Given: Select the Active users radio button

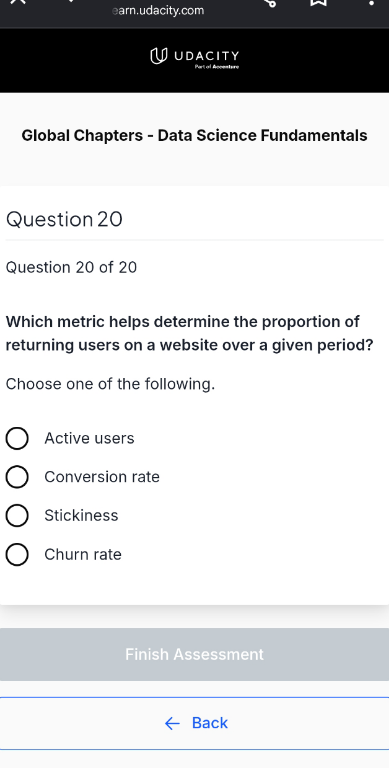Looking at the screenshot, I should point(17,438).
